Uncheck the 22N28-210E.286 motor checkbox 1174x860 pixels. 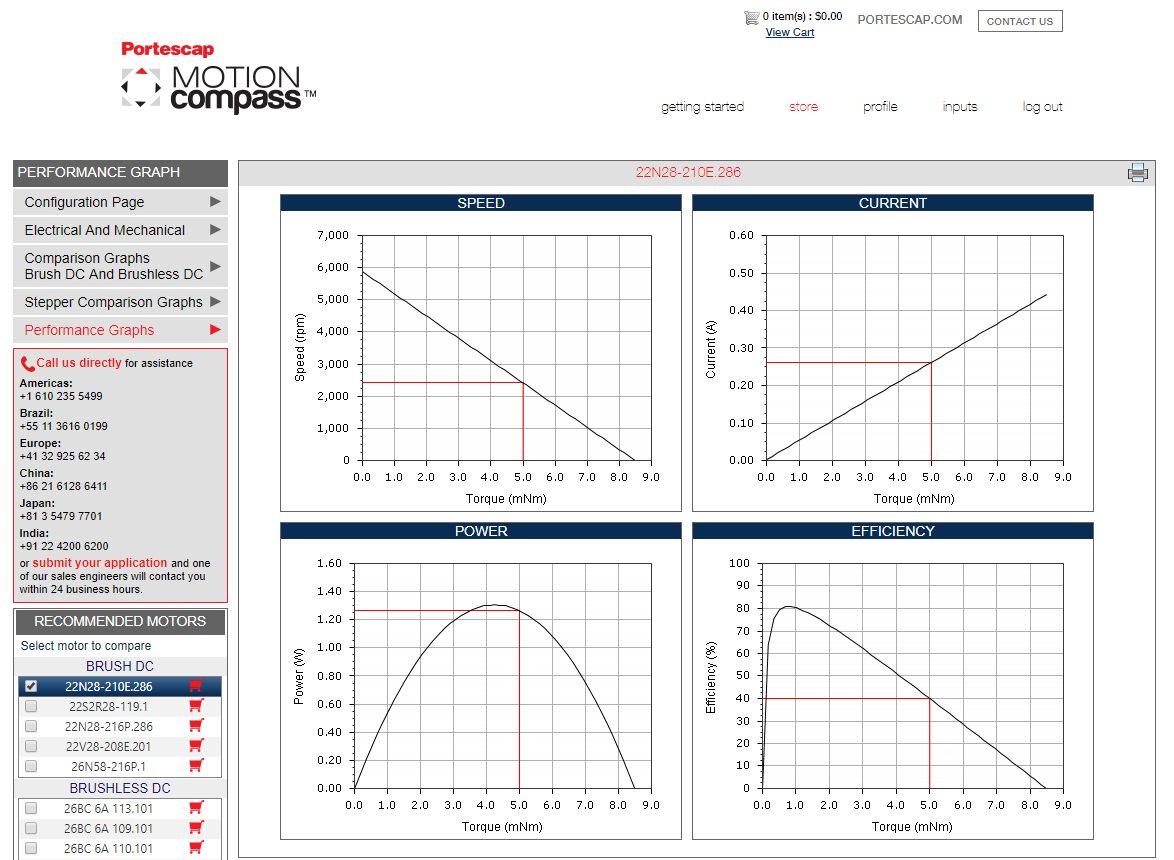(x=31, y=686)
